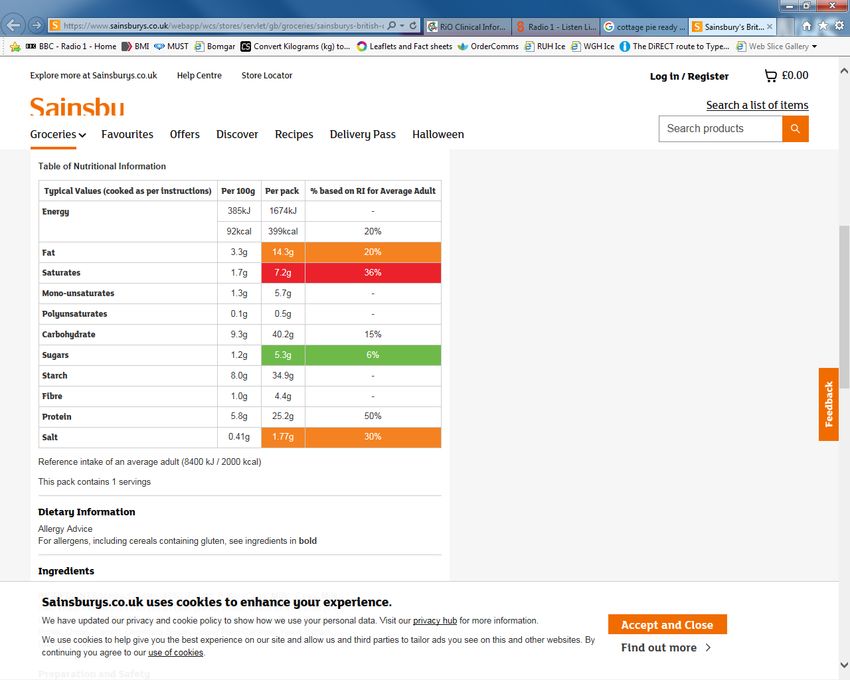Screen dimensions: 850x680
Task: Click the vertical scrollbar thumb
Action: [844, 305]
